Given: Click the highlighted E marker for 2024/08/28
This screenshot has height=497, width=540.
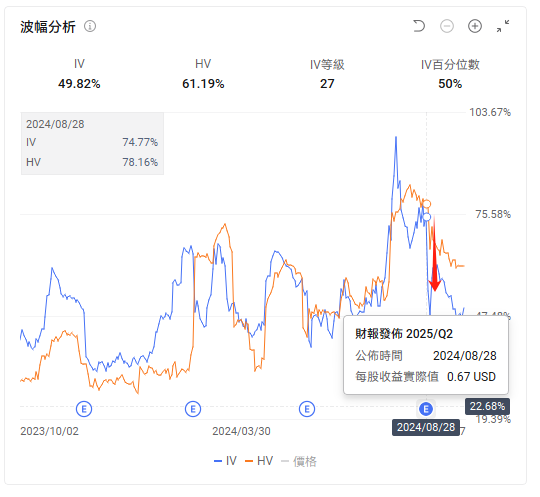Looking at the screenshot, I should pyautogui.click(x=426, y=409).
